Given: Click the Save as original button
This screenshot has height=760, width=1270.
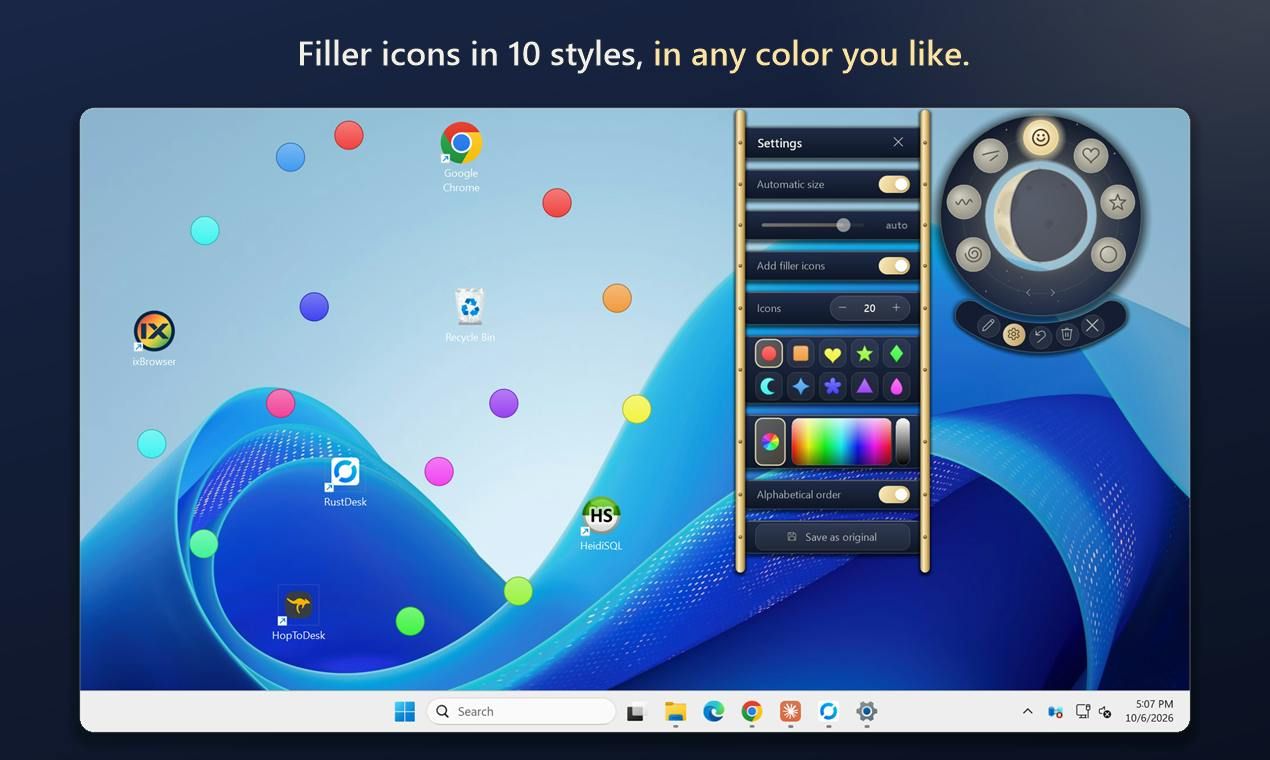Looking at the screenshot, I should pyautogui.click(x=832, y=537).
